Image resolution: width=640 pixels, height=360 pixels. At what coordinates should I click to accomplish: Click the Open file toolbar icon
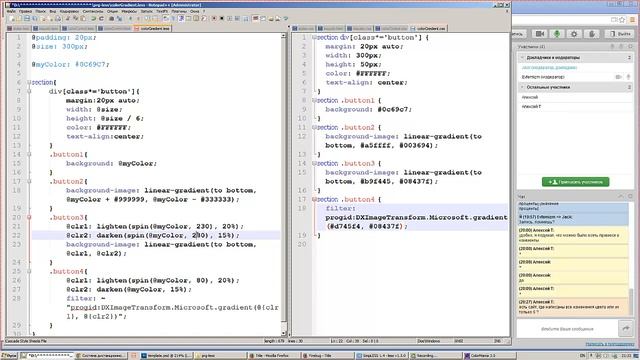coord(19,18)
